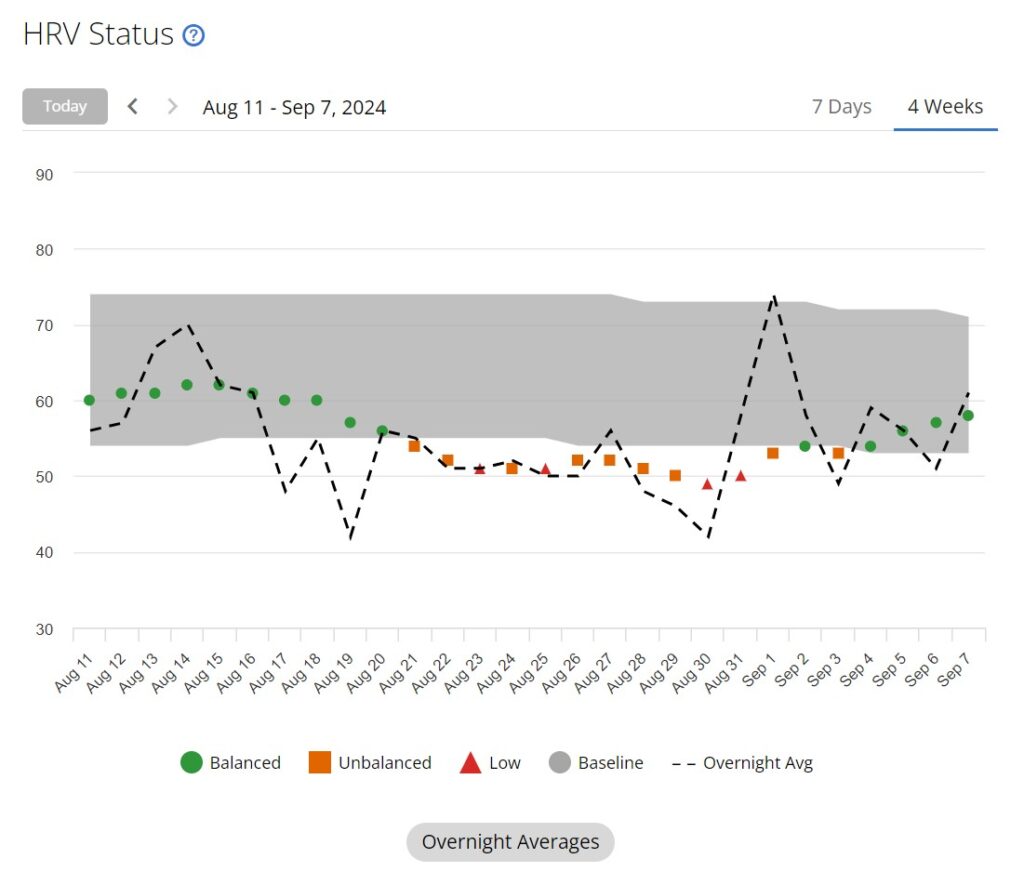Screen dimensions: 1024x885
Task: Hide the Low series via the legend
Action: click(x=489, y=763)
